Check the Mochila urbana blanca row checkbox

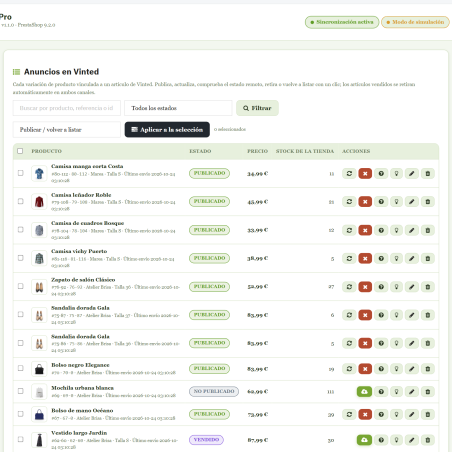click(x=21, y=391)
